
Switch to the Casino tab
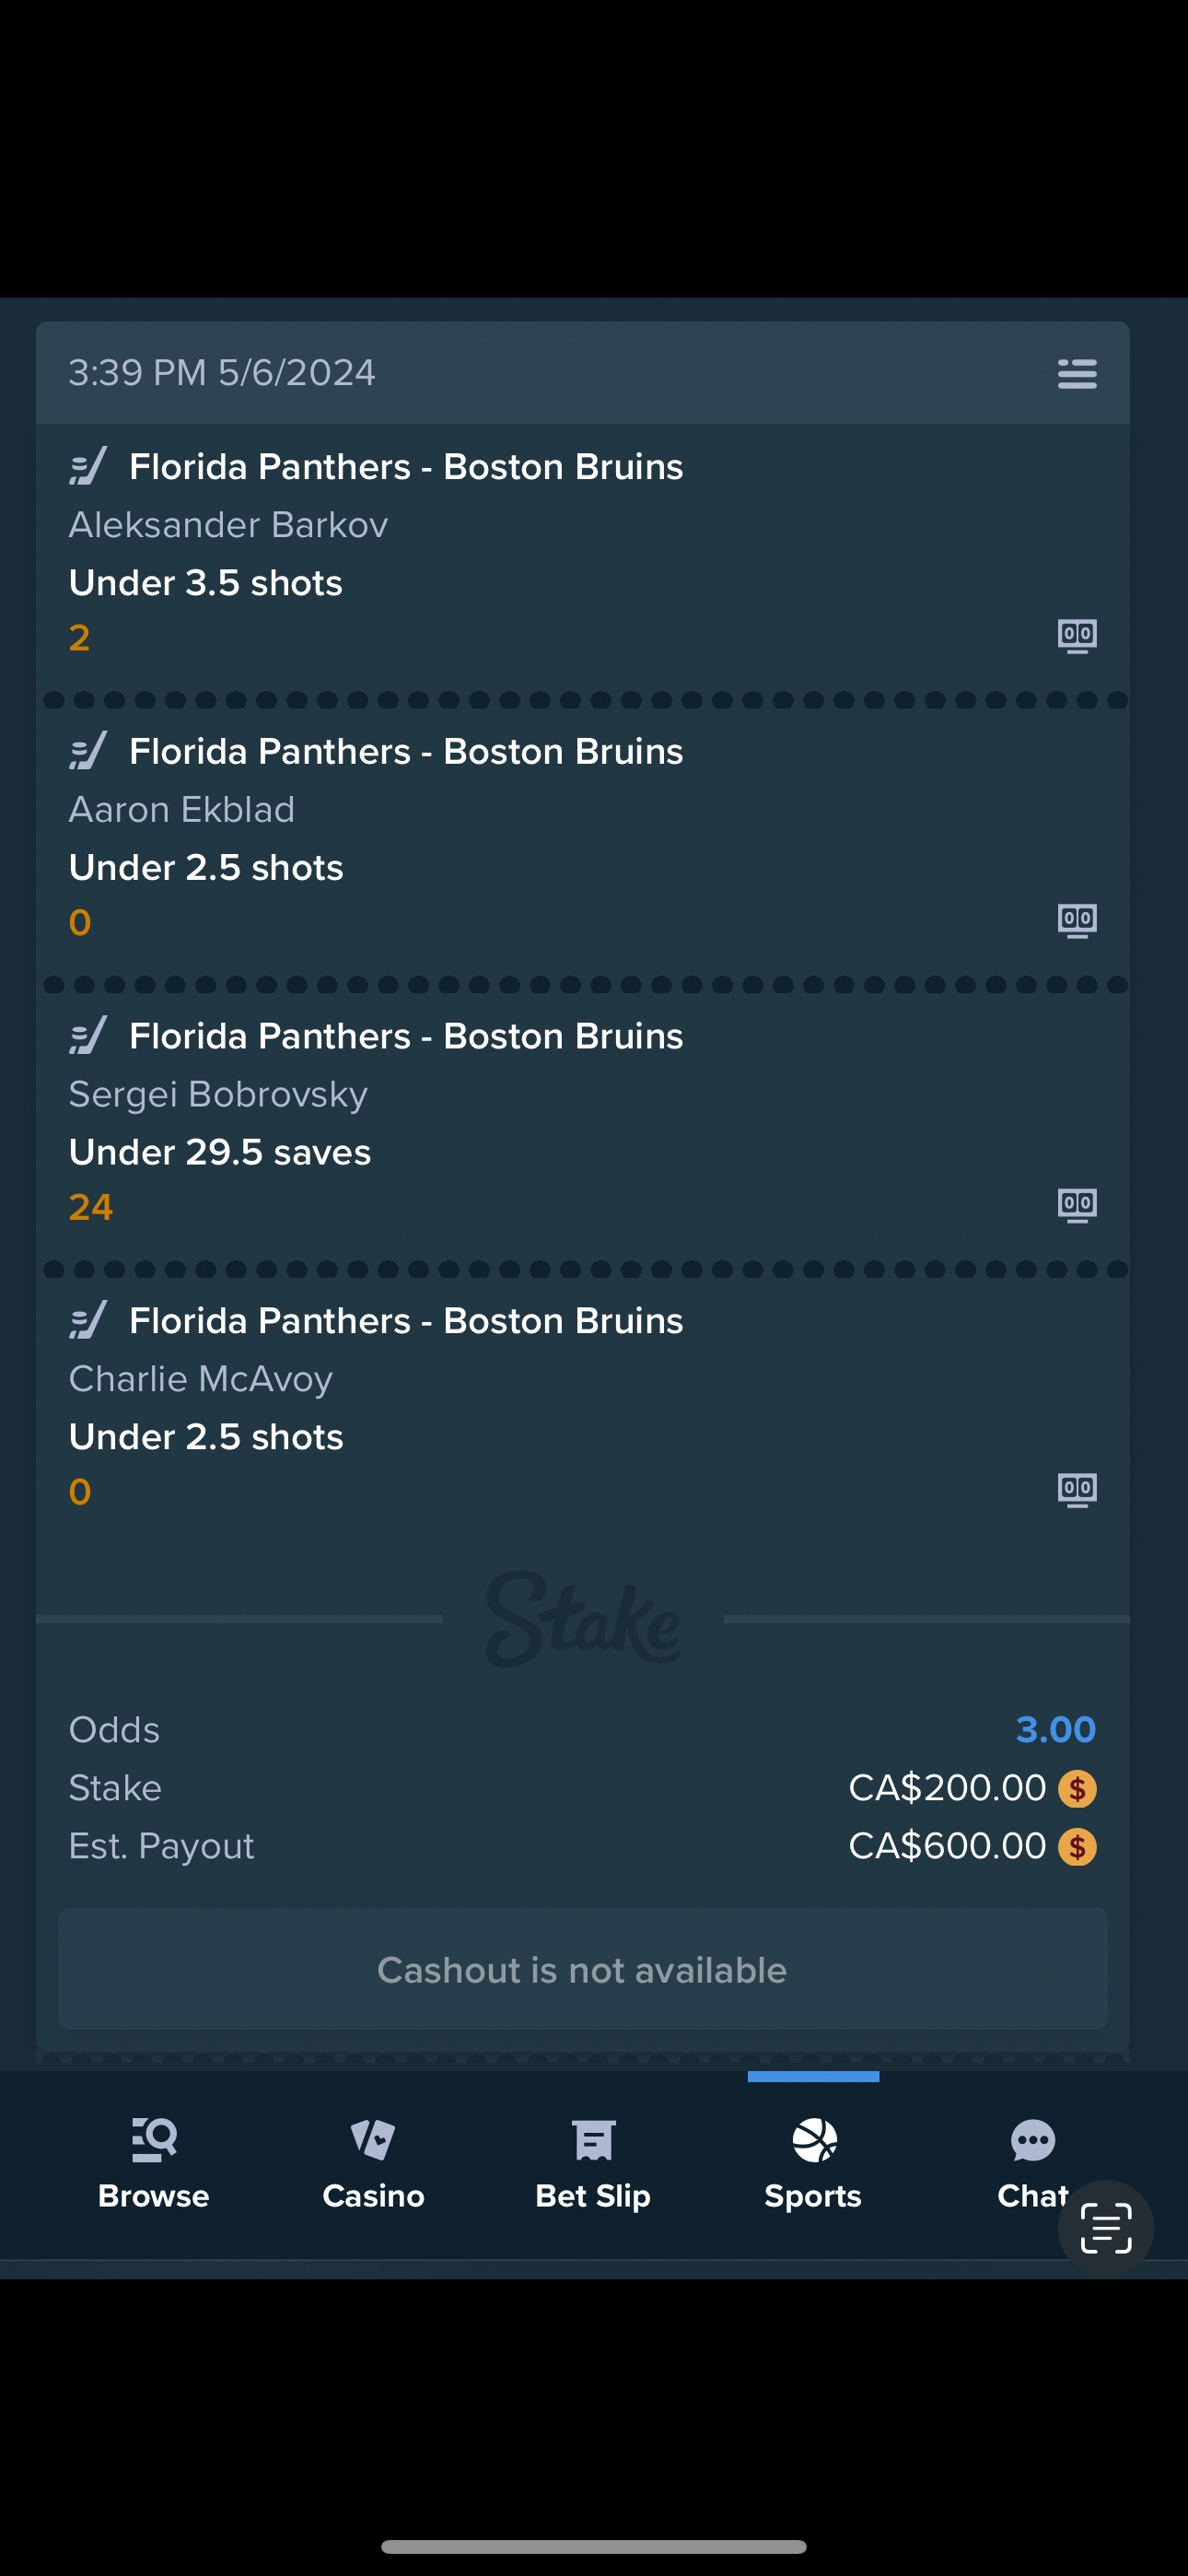pyautogui.click(x=373, y=2164)
